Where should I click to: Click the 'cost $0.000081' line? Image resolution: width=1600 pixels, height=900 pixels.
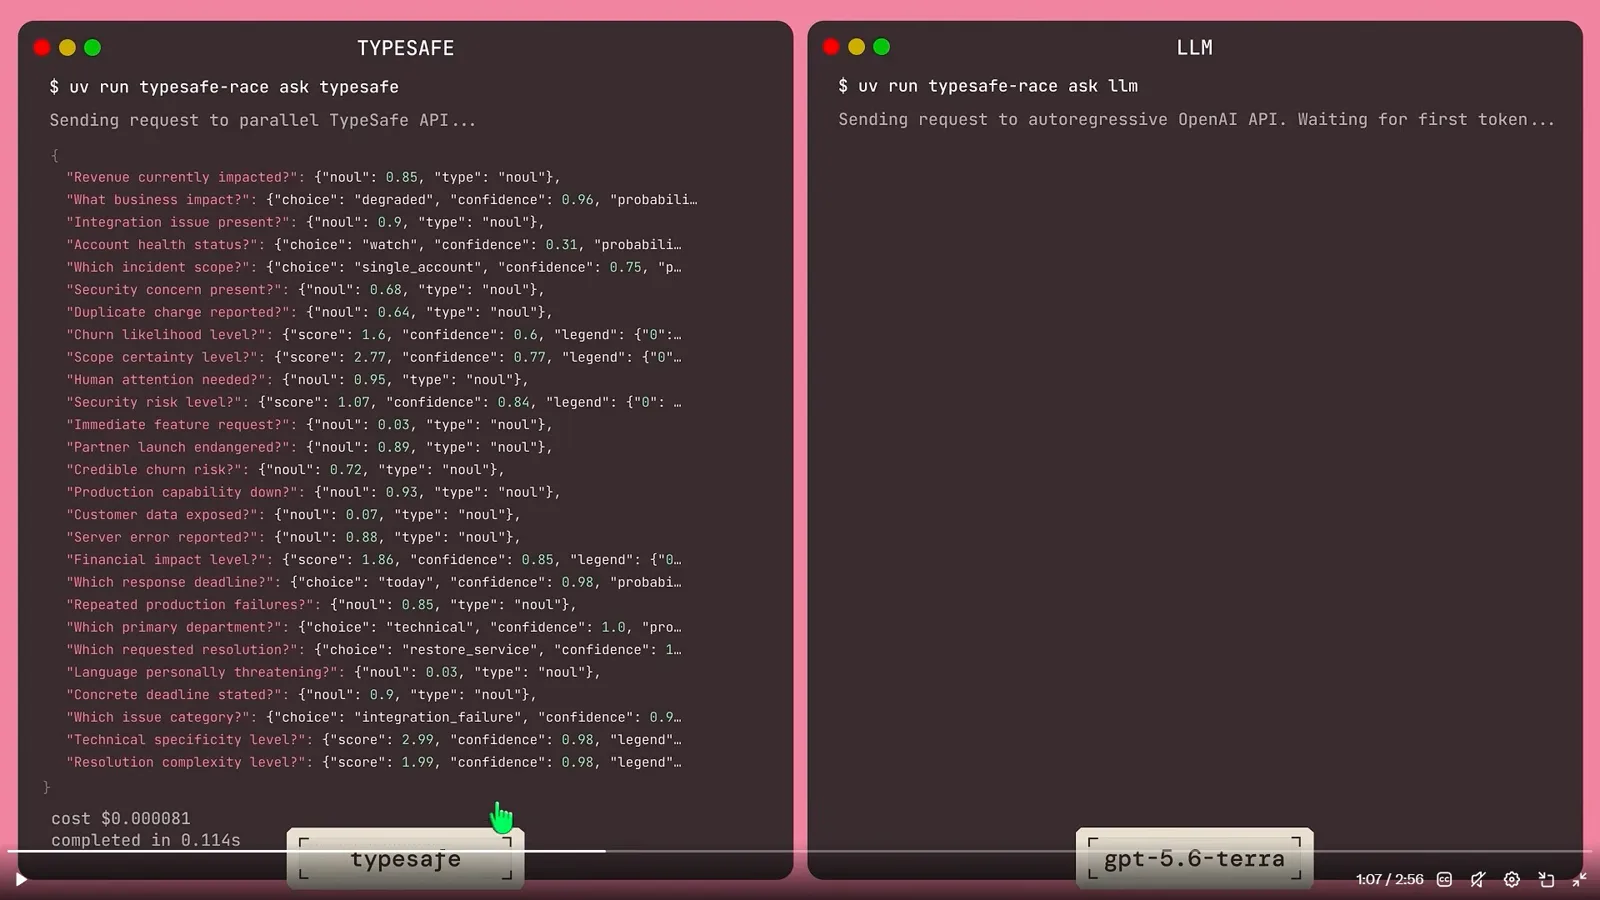[121, 818]
